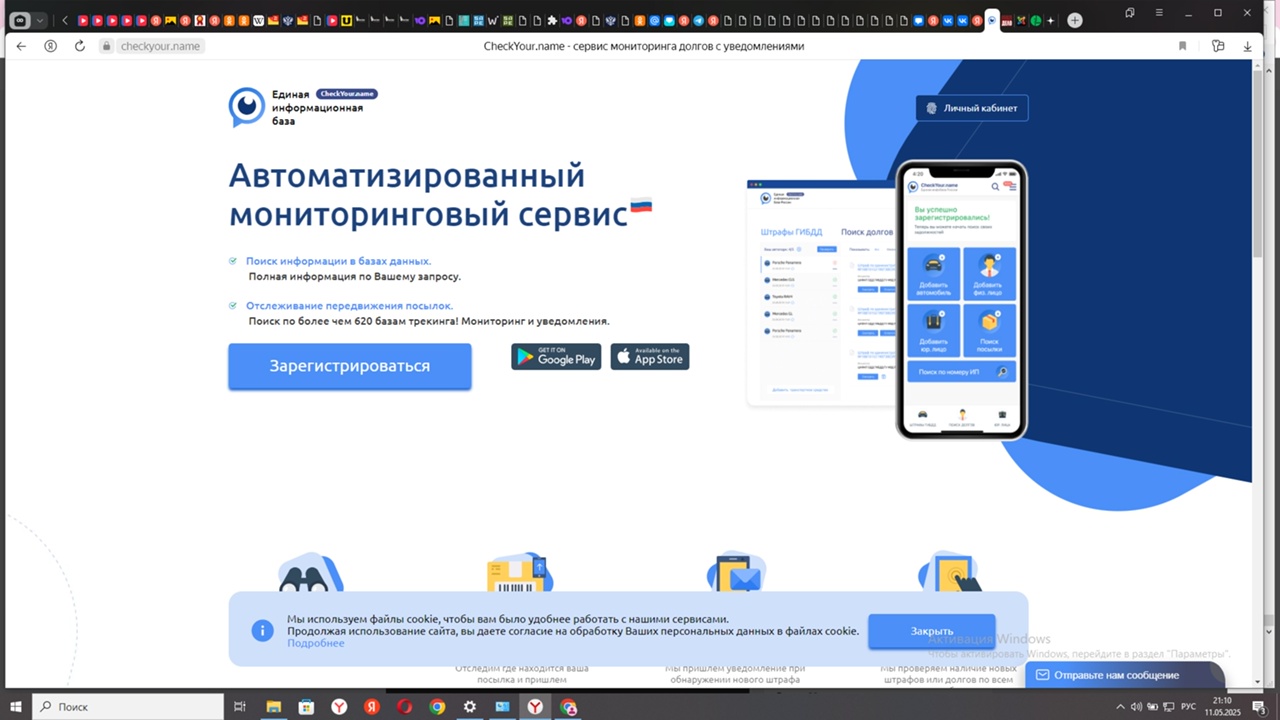
Task: Switch input language via РУС indicator
Action: click(1189, 707)
